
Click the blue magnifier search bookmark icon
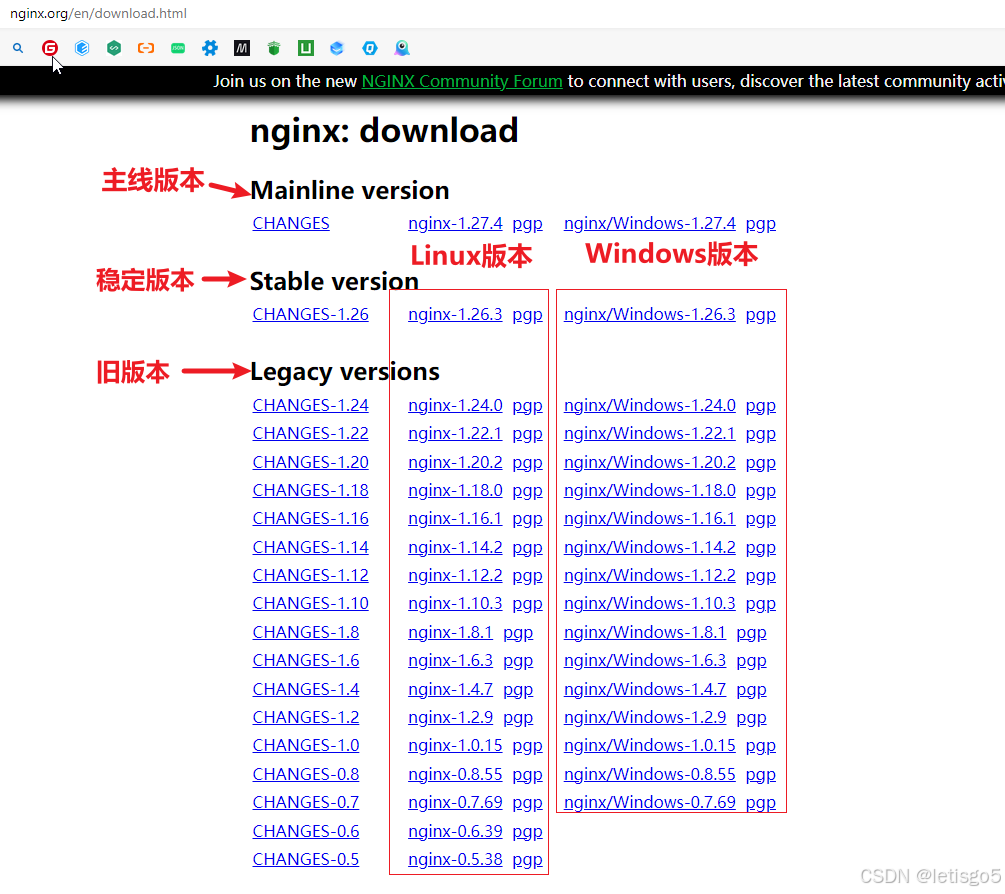click(18, 48)
